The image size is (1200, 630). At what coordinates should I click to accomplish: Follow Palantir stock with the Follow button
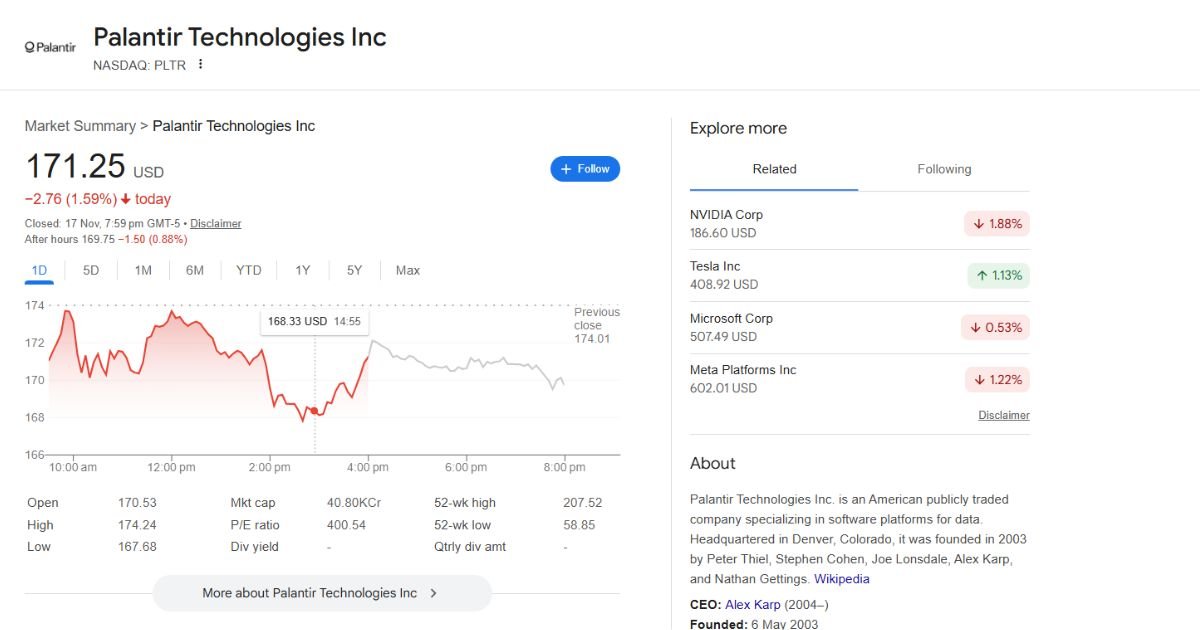coord(585,169)
